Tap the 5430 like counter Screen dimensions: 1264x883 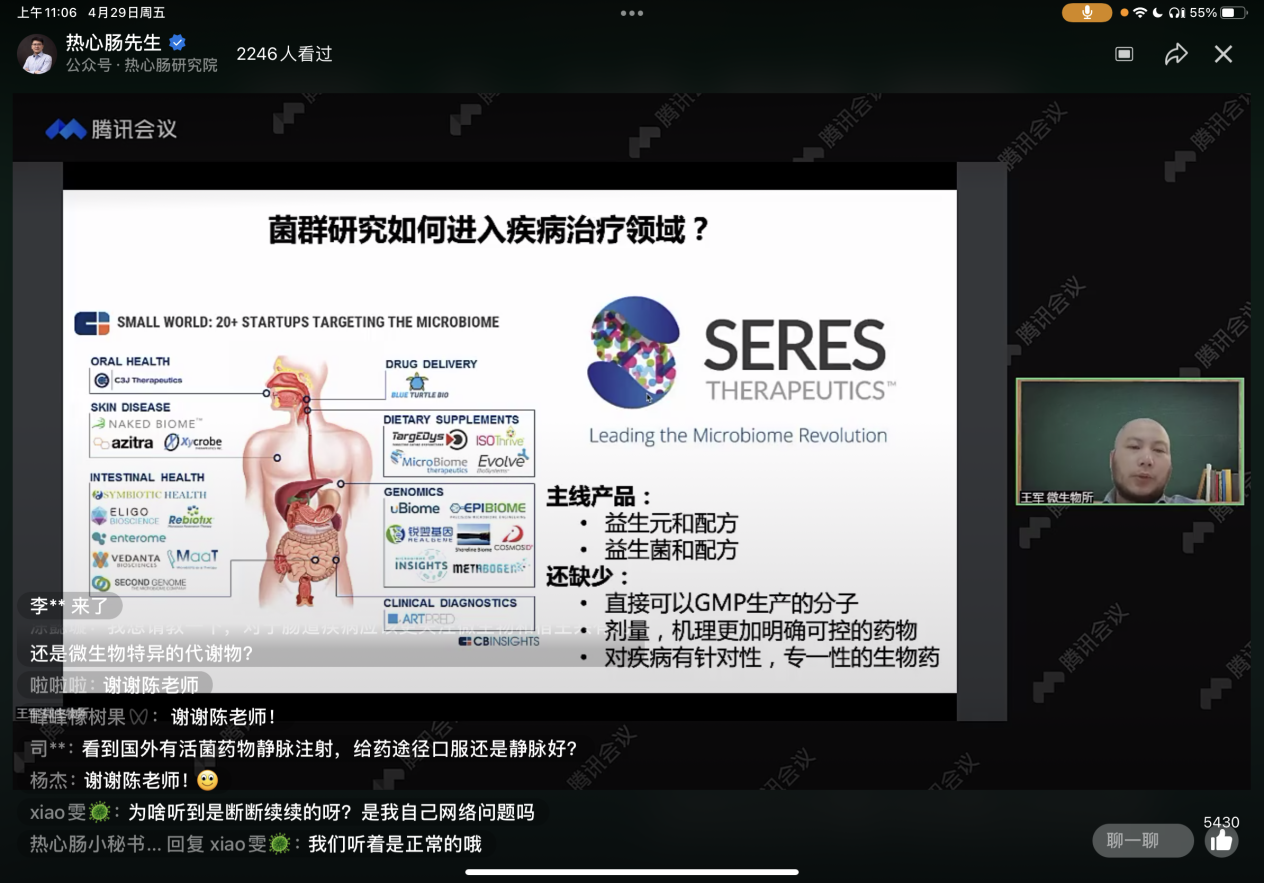coord(1222,820)
